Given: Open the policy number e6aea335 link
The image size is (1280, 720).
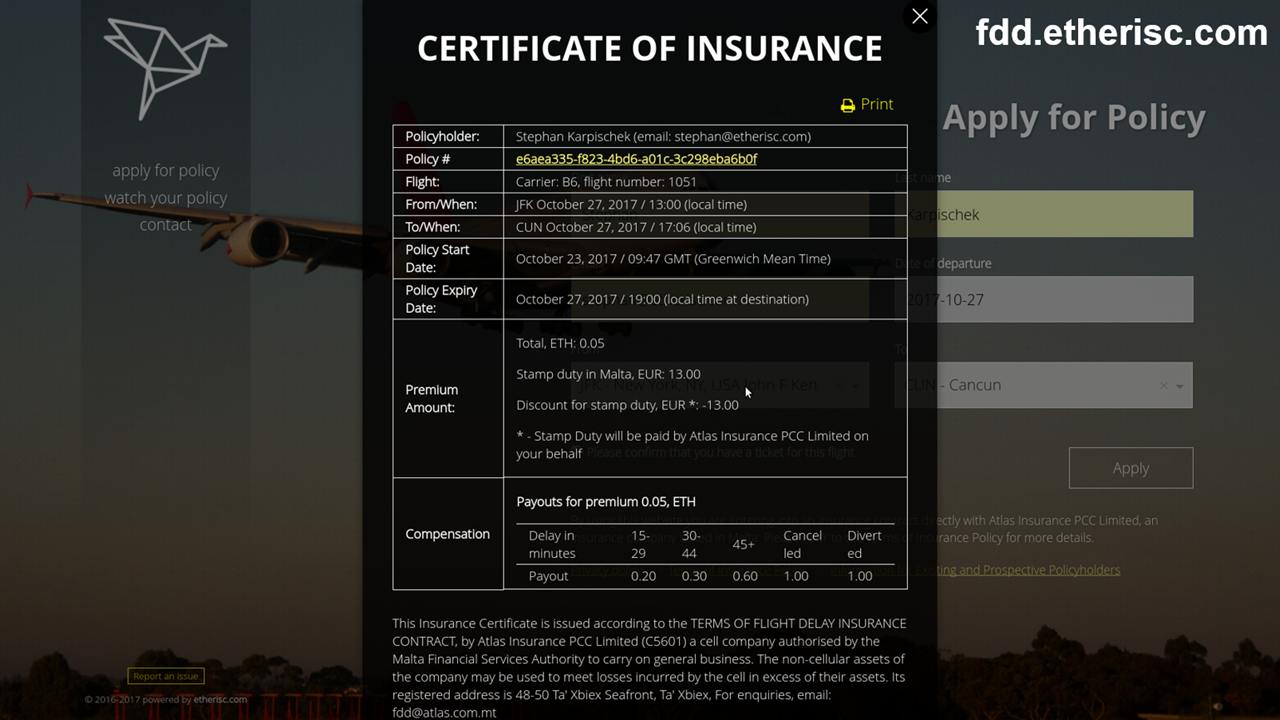Looking at the screenshot, I should pyautogui.click(x=636, y=159).
